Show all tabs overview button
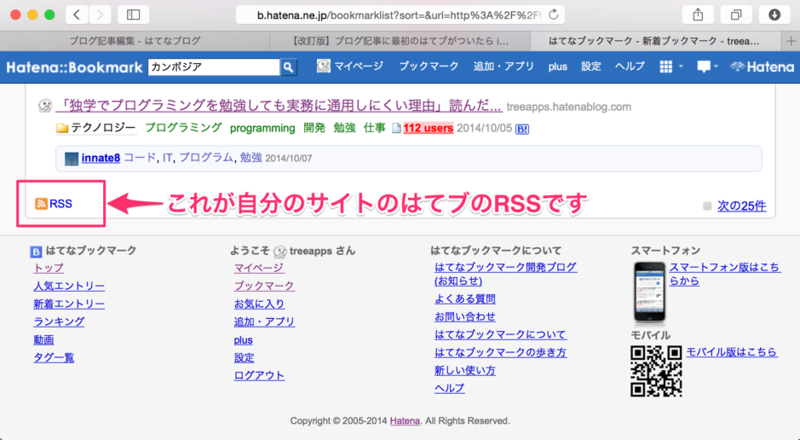This screenshot has width=800, height=440. click(736, 15)
